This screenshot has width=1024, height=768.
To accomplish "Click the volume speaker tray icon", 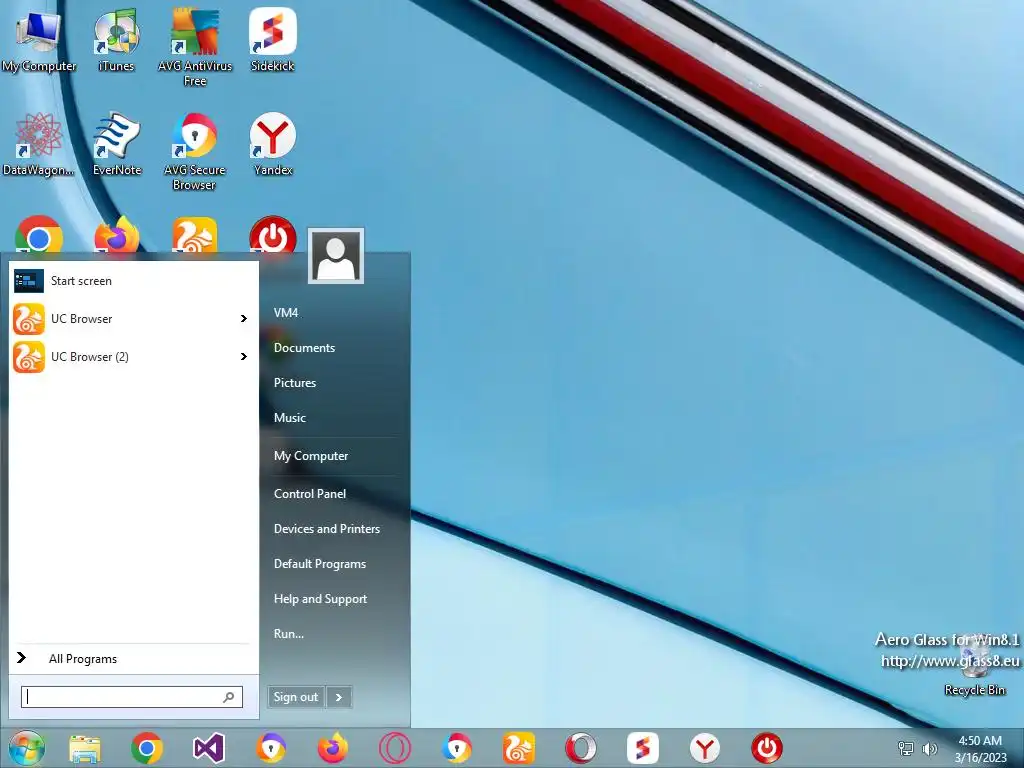I will click(x=929, y=749).
